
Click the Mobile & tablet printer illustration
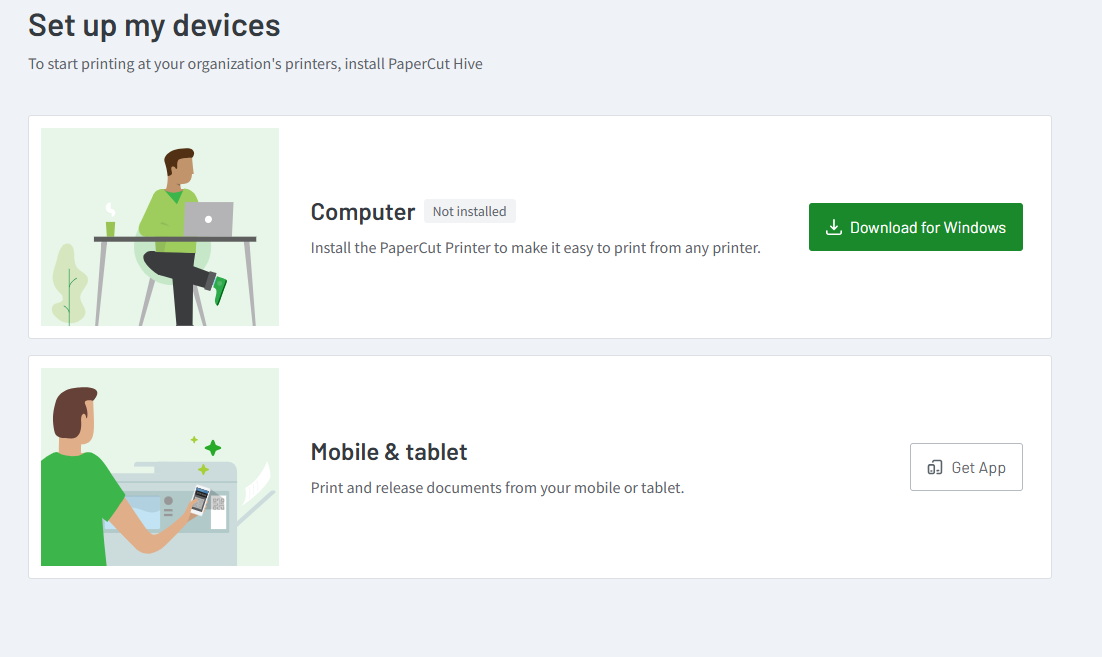click(160, 467)
